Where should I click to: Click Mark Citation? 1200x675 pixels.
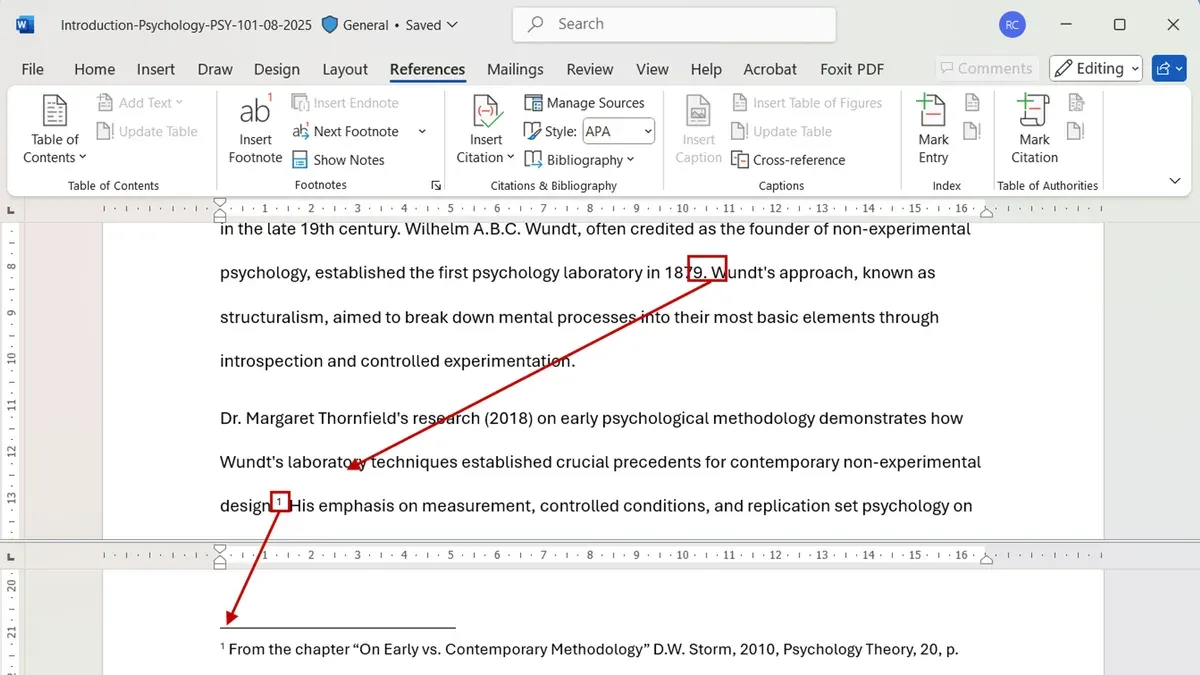pos(1034,130)
